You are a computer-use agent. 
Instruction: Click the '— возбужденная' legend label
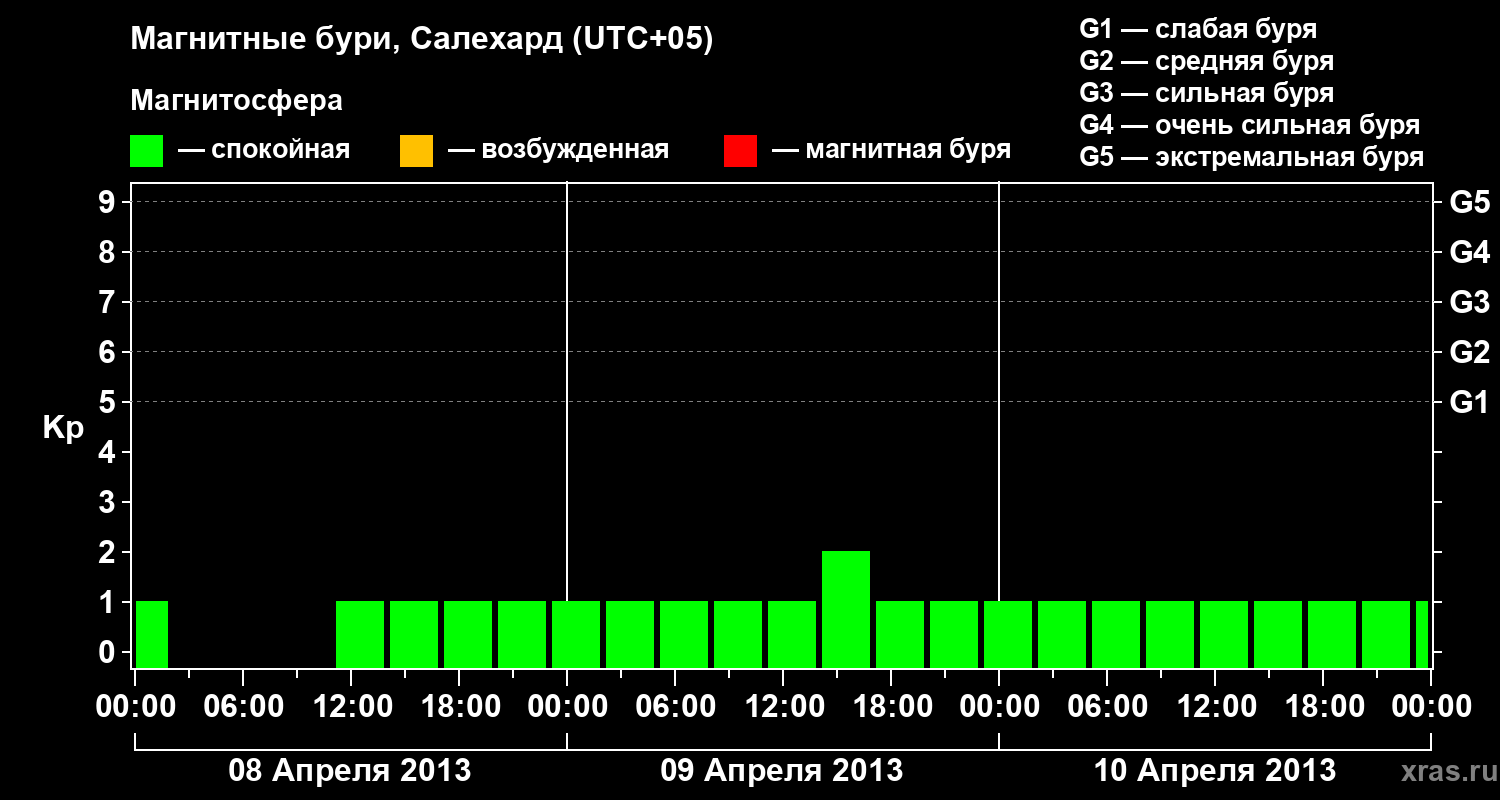coord(558,150)
